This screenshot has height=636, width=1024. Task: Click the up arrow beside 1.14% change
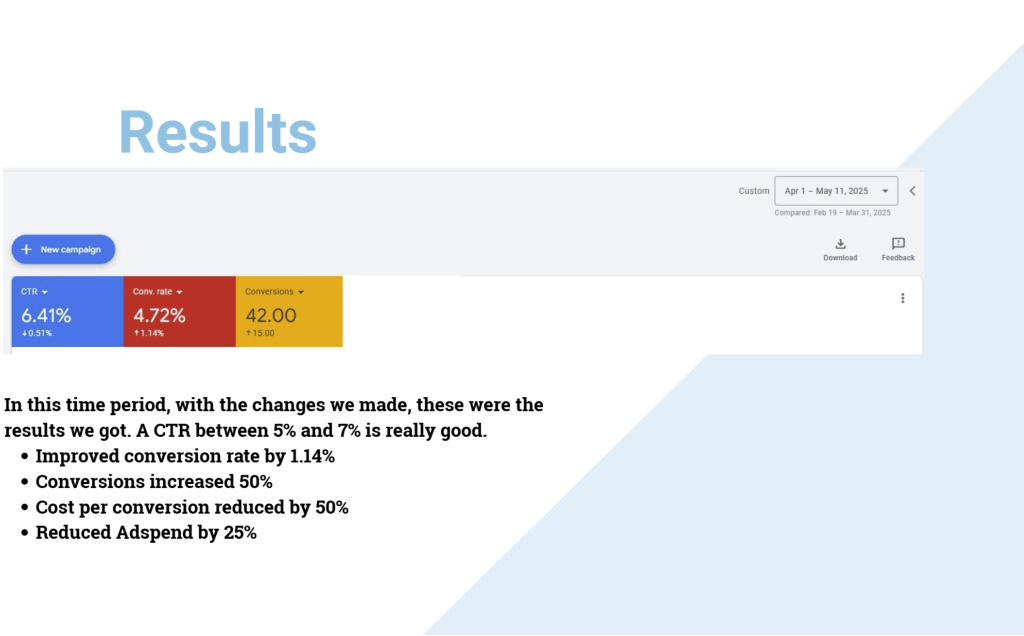coord(136,334)
